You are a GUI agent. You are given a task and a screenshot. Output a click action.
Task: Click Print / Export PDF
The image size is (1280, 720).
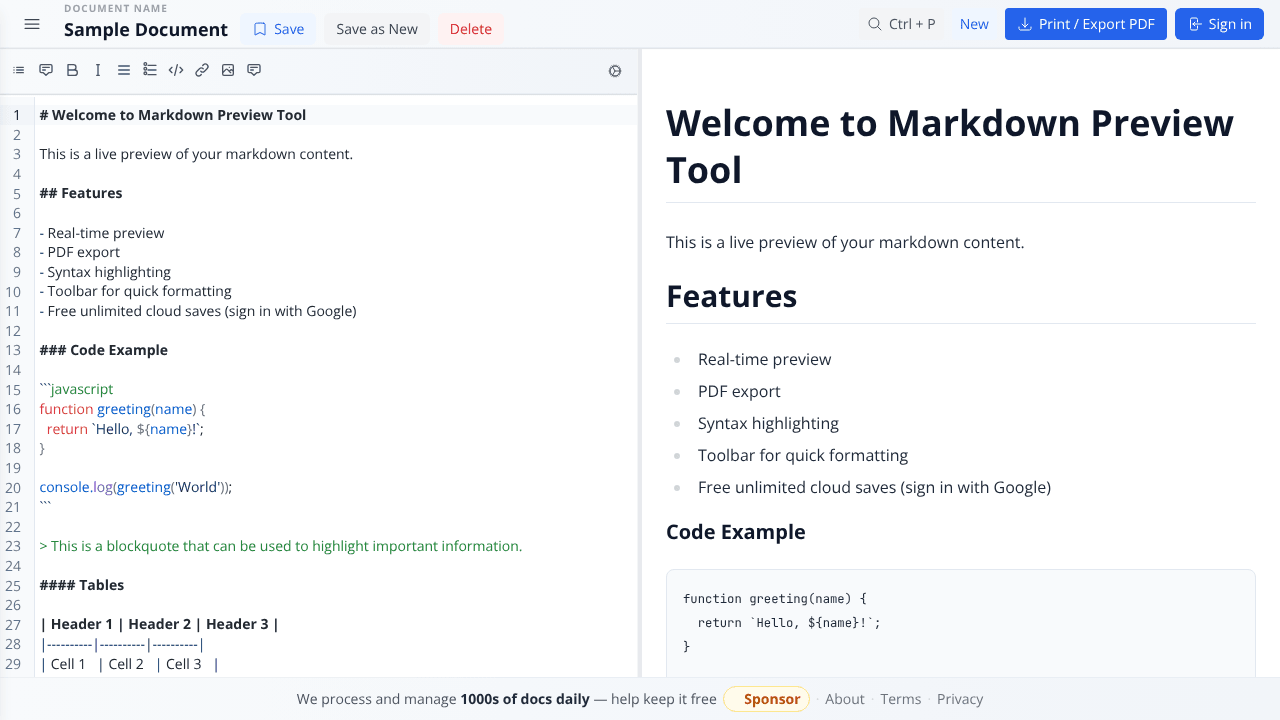(1086, 24)
